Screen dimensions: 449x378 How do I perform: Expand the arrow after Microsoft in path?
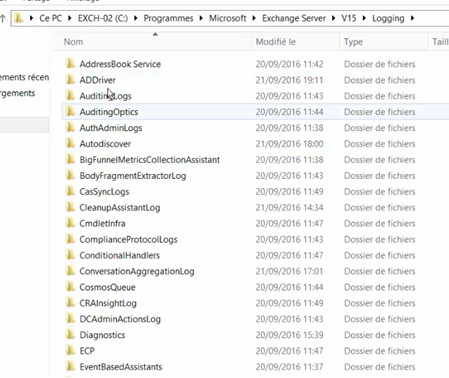(x=254, y=18)
